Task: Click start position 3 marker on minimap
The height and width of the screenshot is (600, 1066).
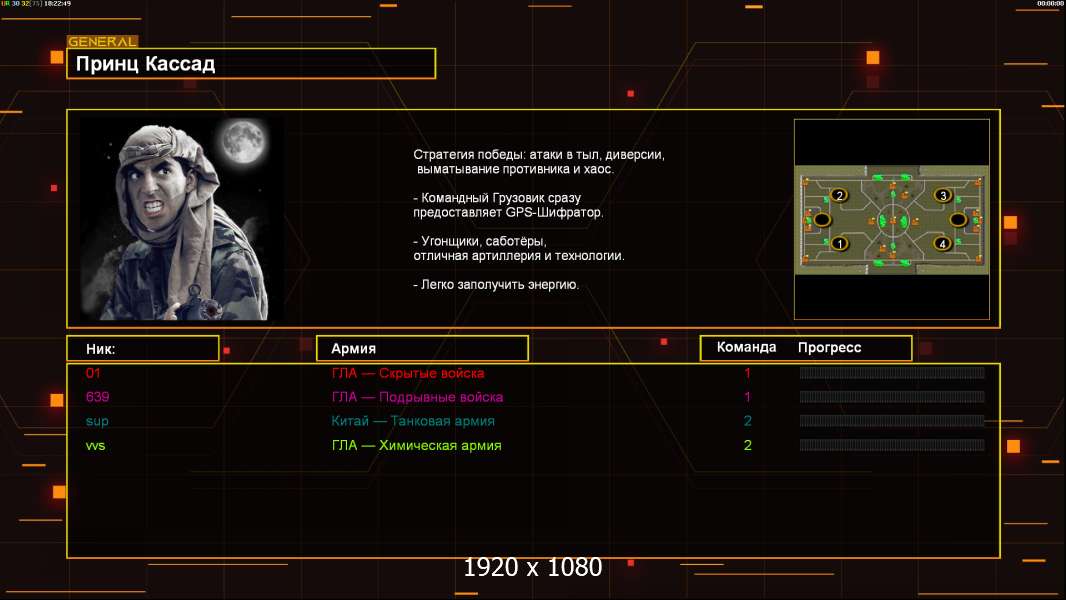Action: coord(942,196)
